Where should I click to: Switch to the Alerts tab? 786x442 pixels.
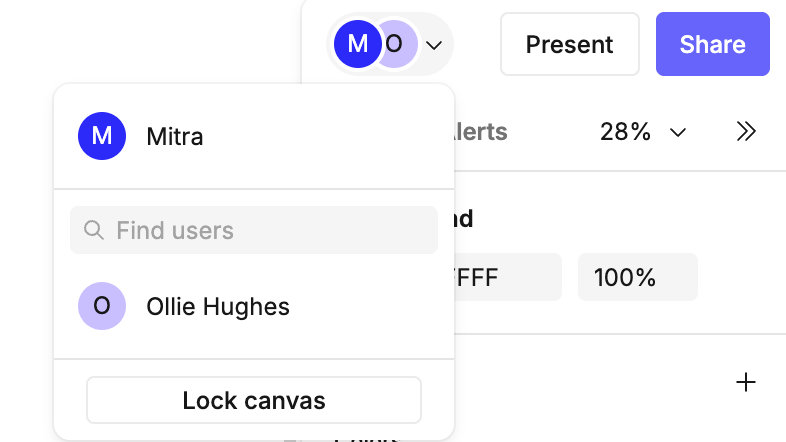pyautogui.click(x=482, y=131)
